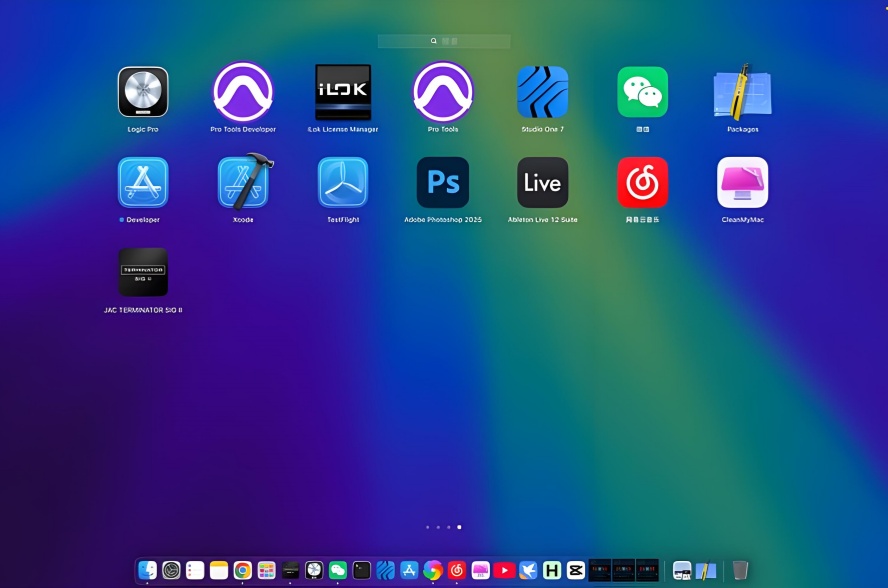
Task: Click "TestFlight" label text
Action: 343,220
